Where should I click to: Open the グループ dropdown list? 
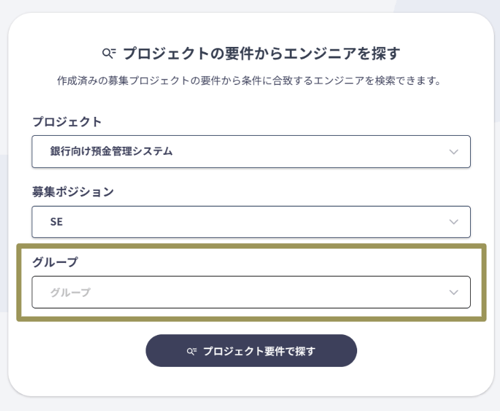251,292
